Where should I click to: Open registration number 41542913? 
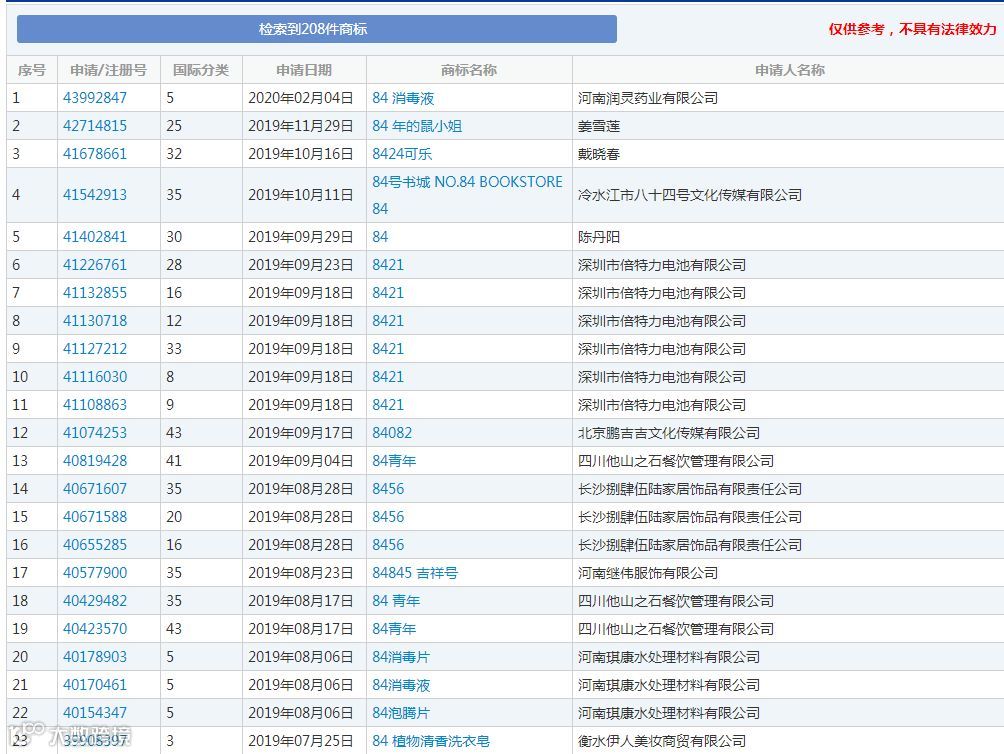point(95,195)
